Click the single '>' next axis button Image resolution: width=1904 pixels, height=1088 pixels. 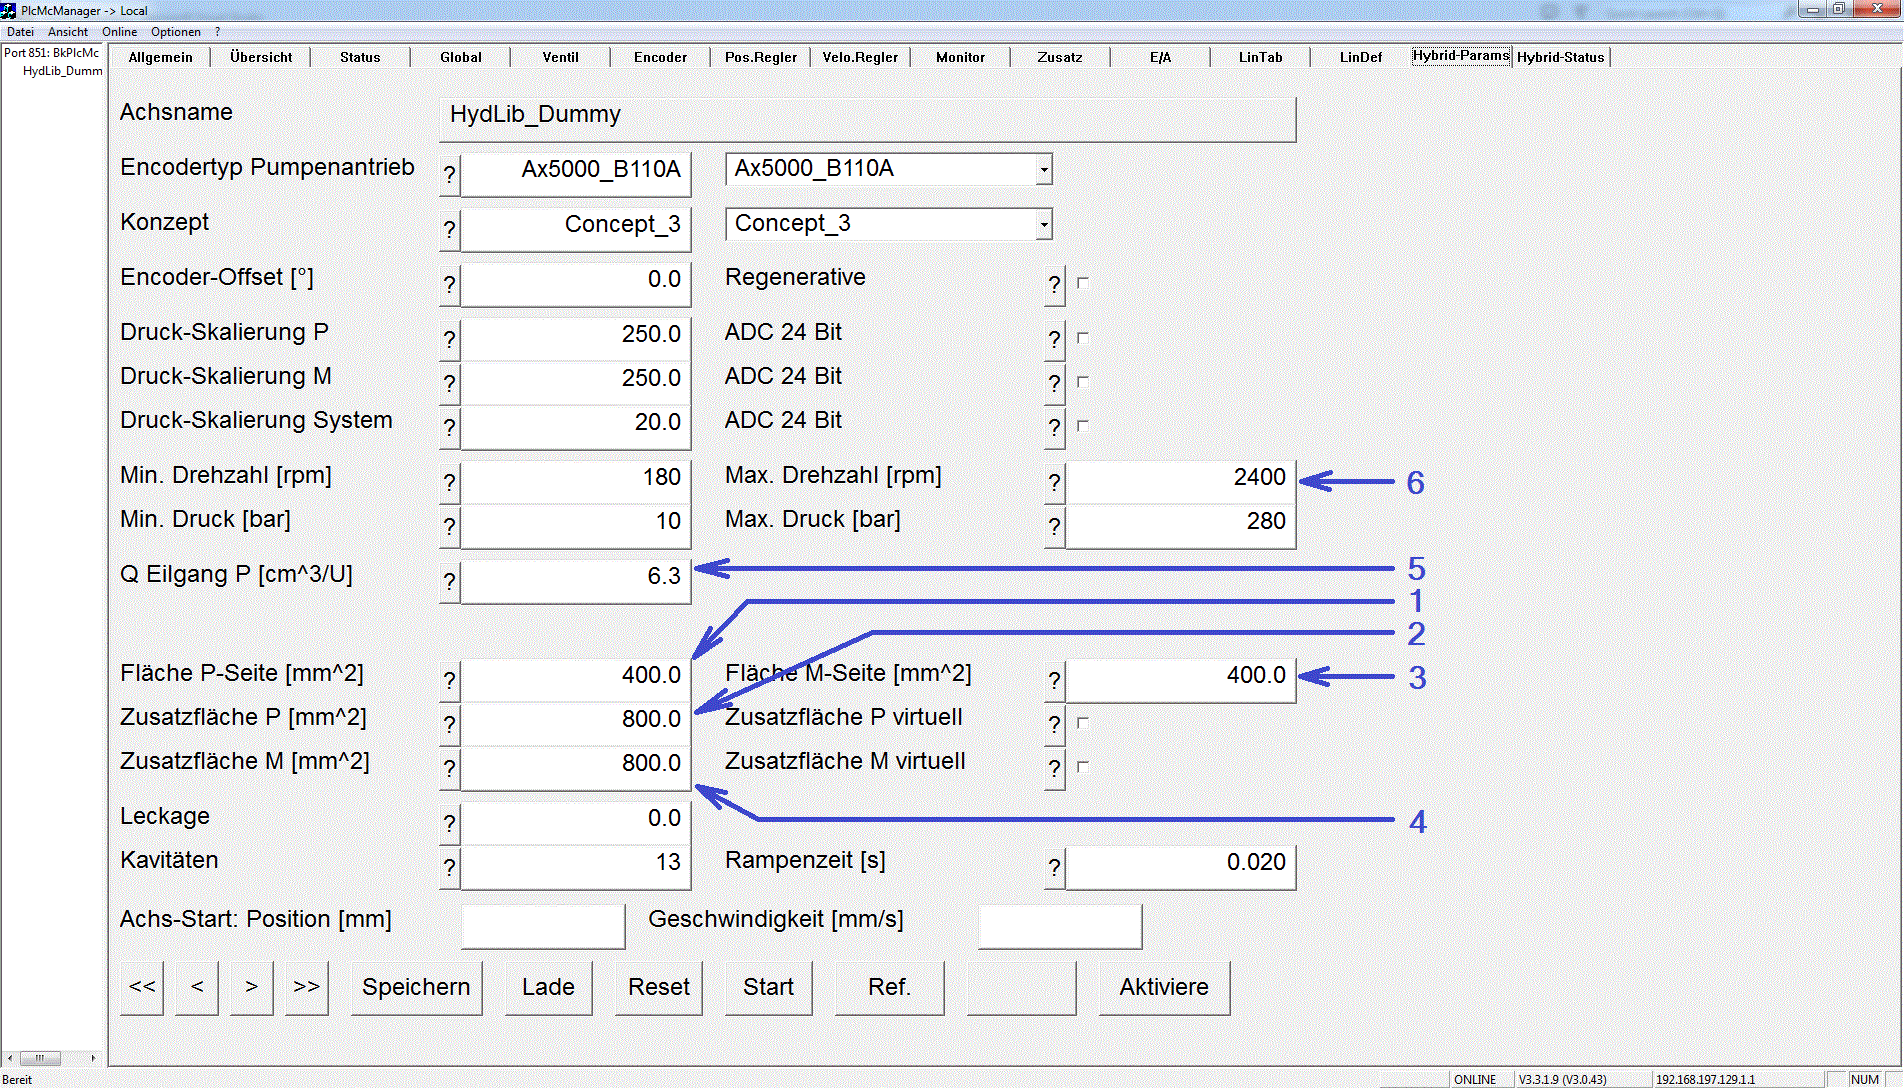tap(251, 988)
